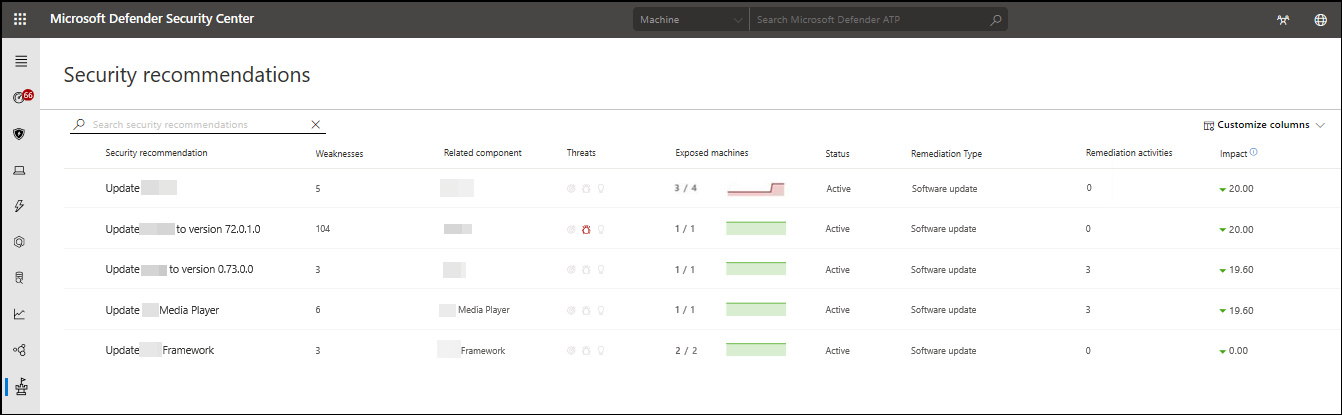The height and width of the screenshot is (415, 1342).
Task: Sort by Security recommendation column header
Action: click(157, 153)
